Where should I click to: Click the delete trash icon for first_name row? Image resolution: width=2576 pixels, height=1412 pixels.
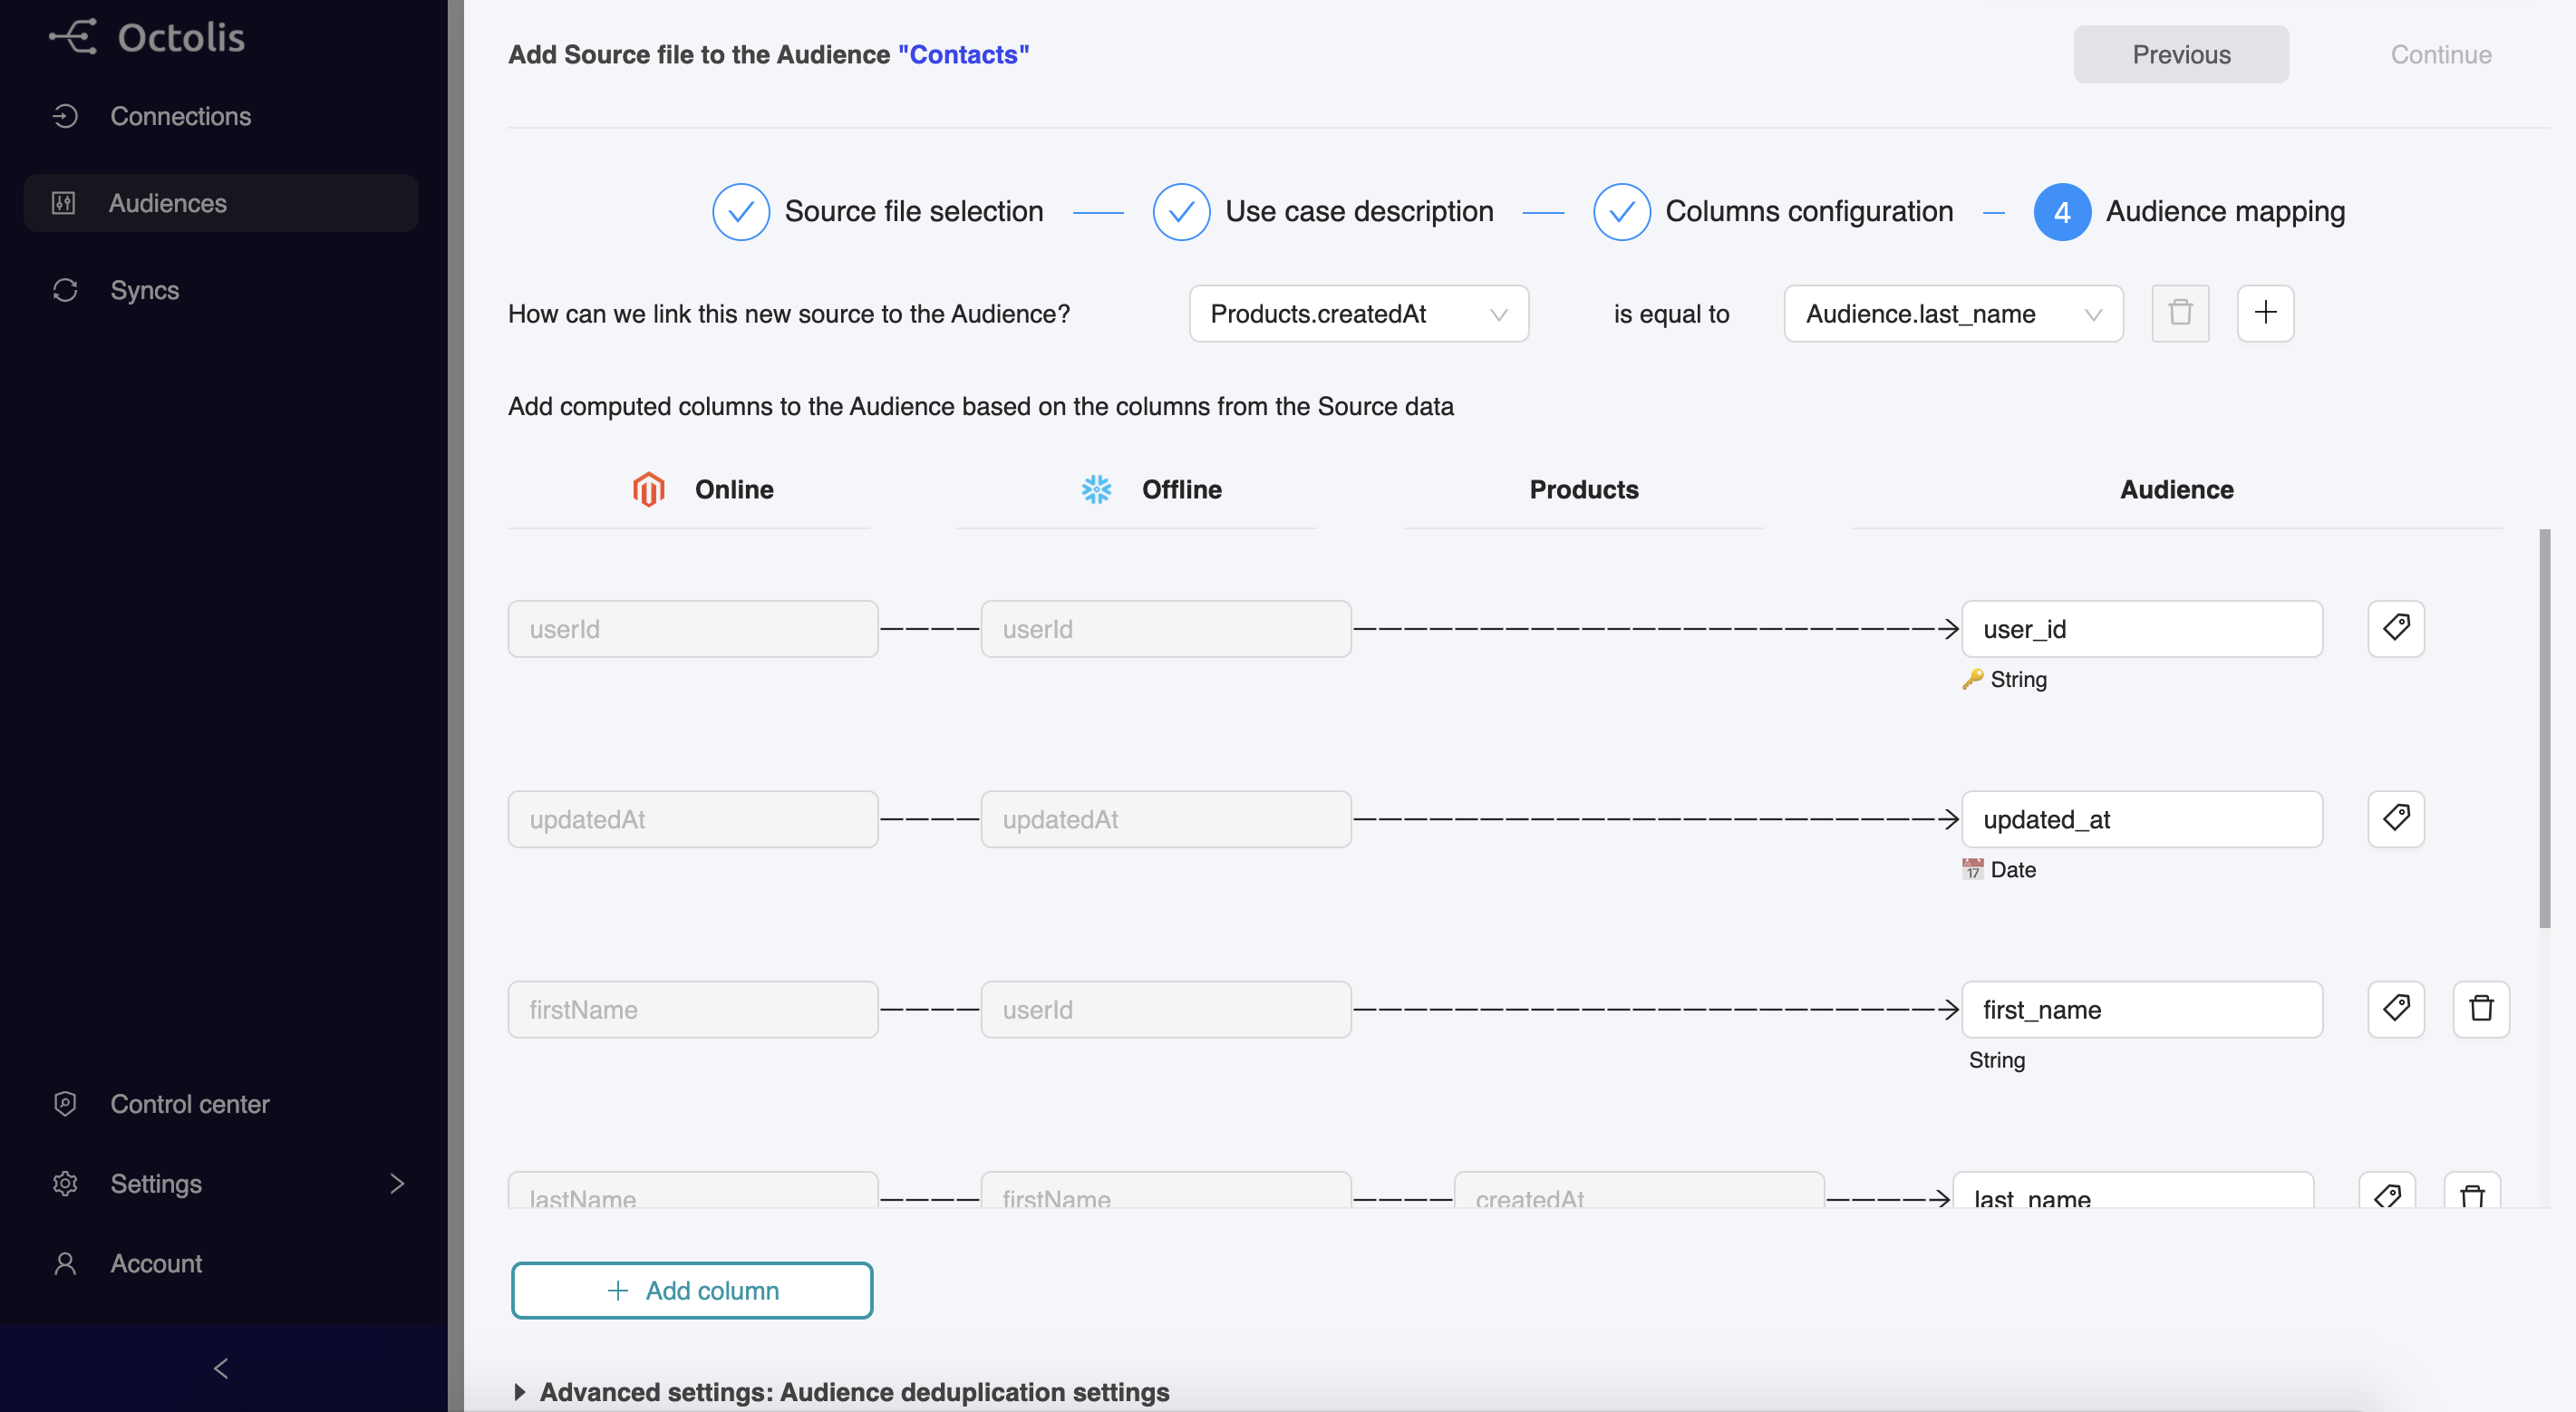coord(2481,1009)
